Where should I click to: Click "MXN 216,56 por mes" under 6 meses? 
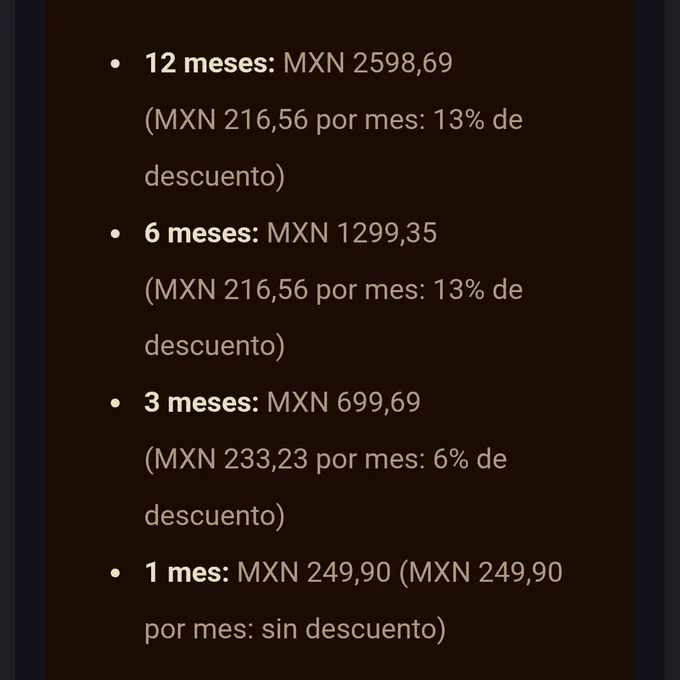(284, 290)
